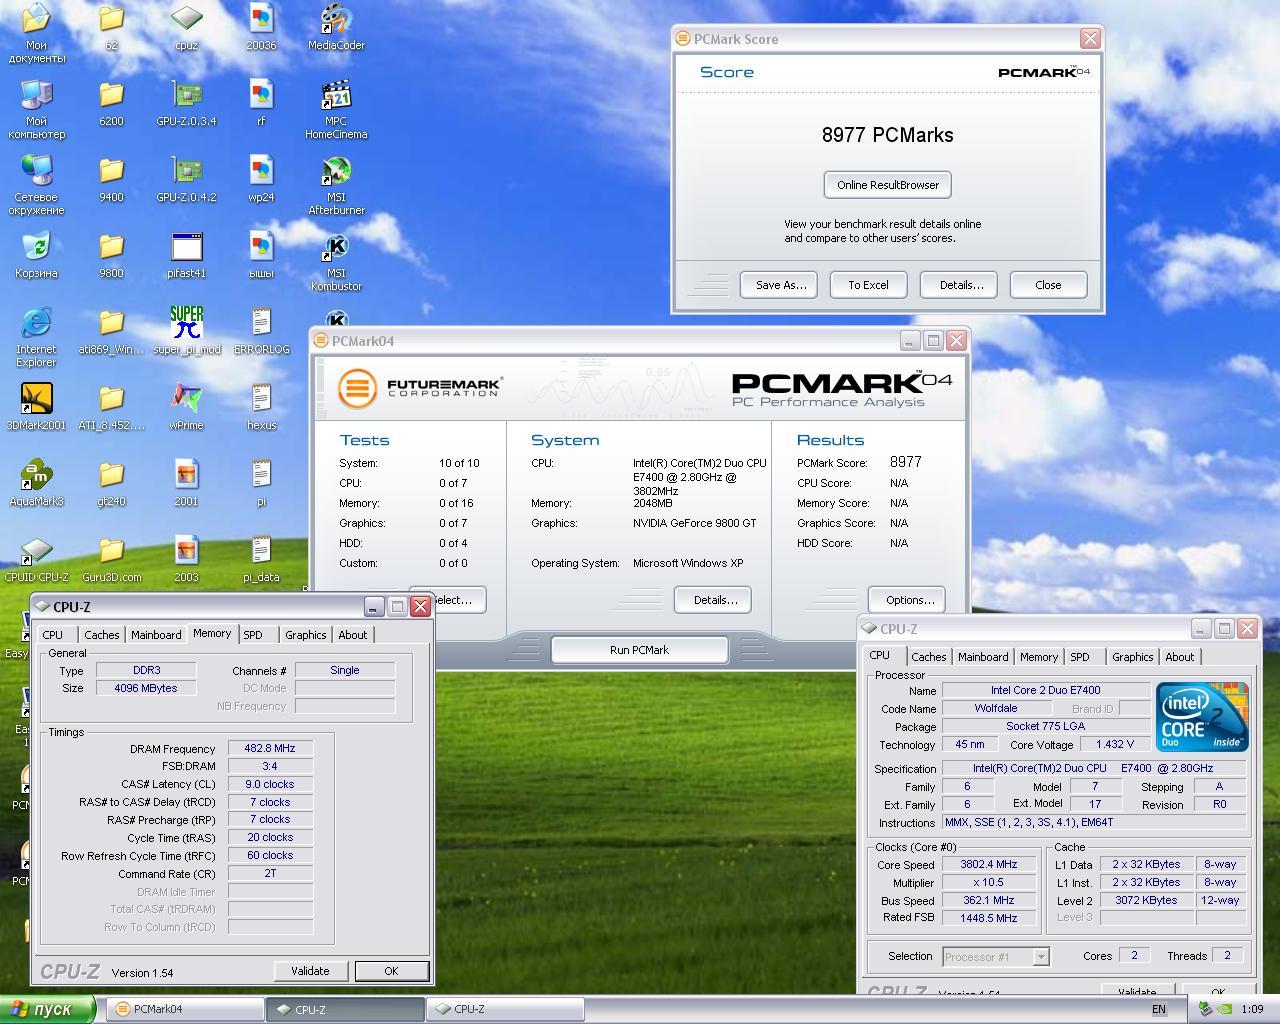Open My Documents (Мои документы) folder
This screenshot has width=1280, height=1024.
pos(36,33)
